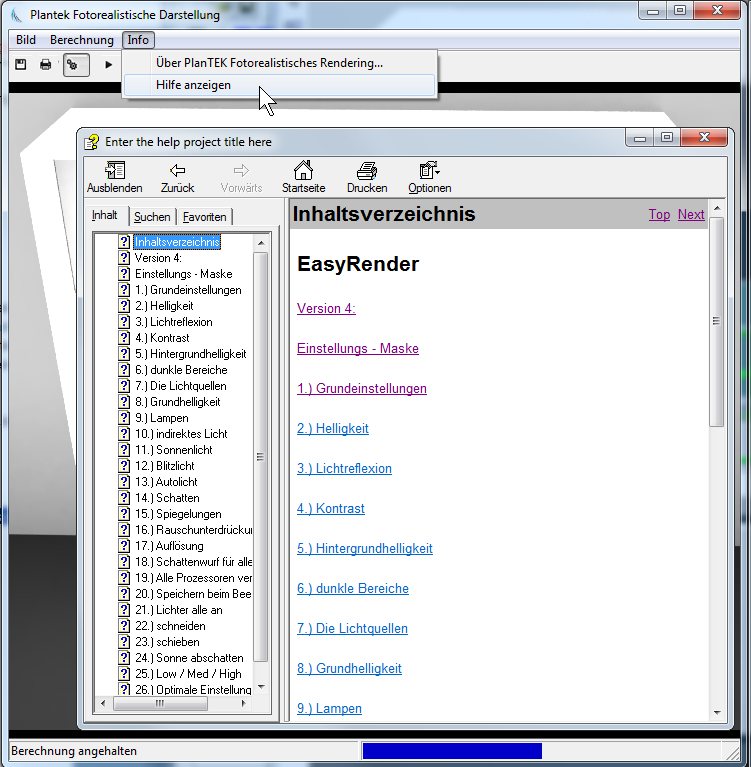Click the 'Next' link in header

[x=690, y=214]
